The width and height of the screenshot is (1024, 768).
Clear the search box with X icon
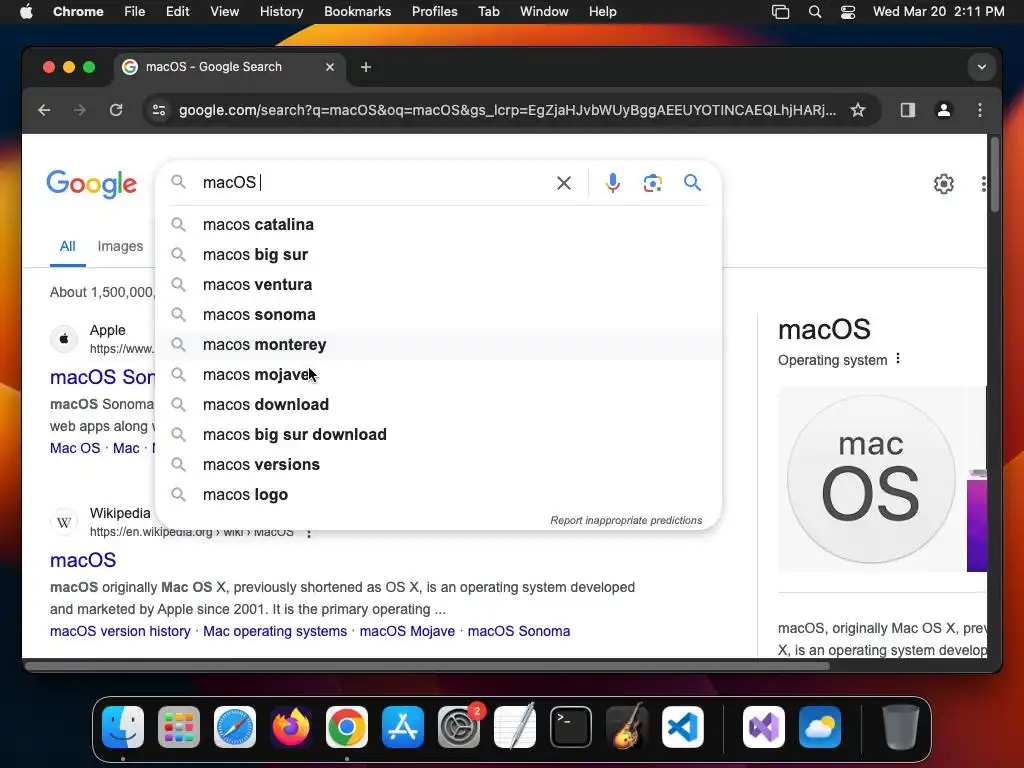click(564, 183)
